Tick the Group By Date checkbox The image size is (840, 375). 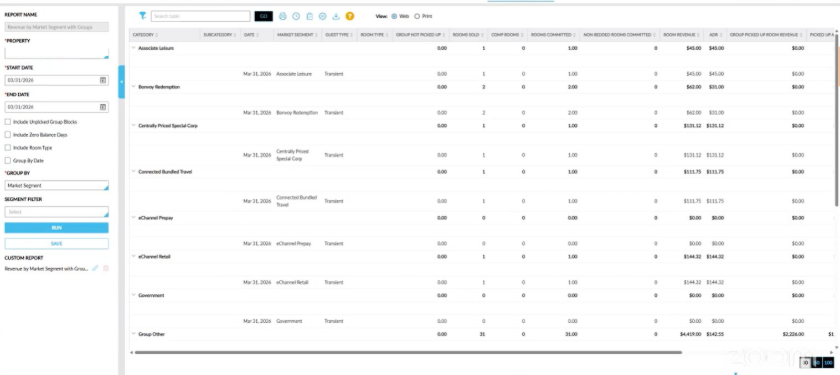pos(8,161)
